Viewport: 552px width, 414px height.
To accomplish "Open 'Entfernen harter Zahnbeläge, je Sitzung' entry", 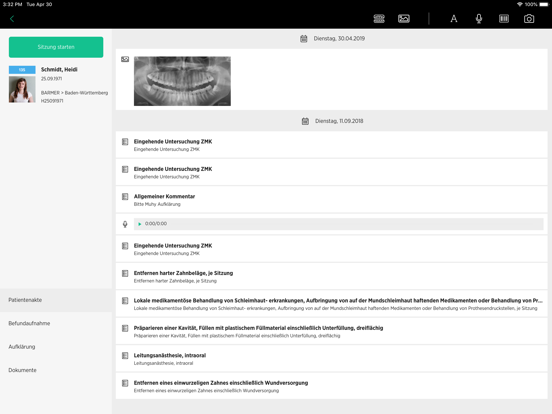I will tap(332, 276).
